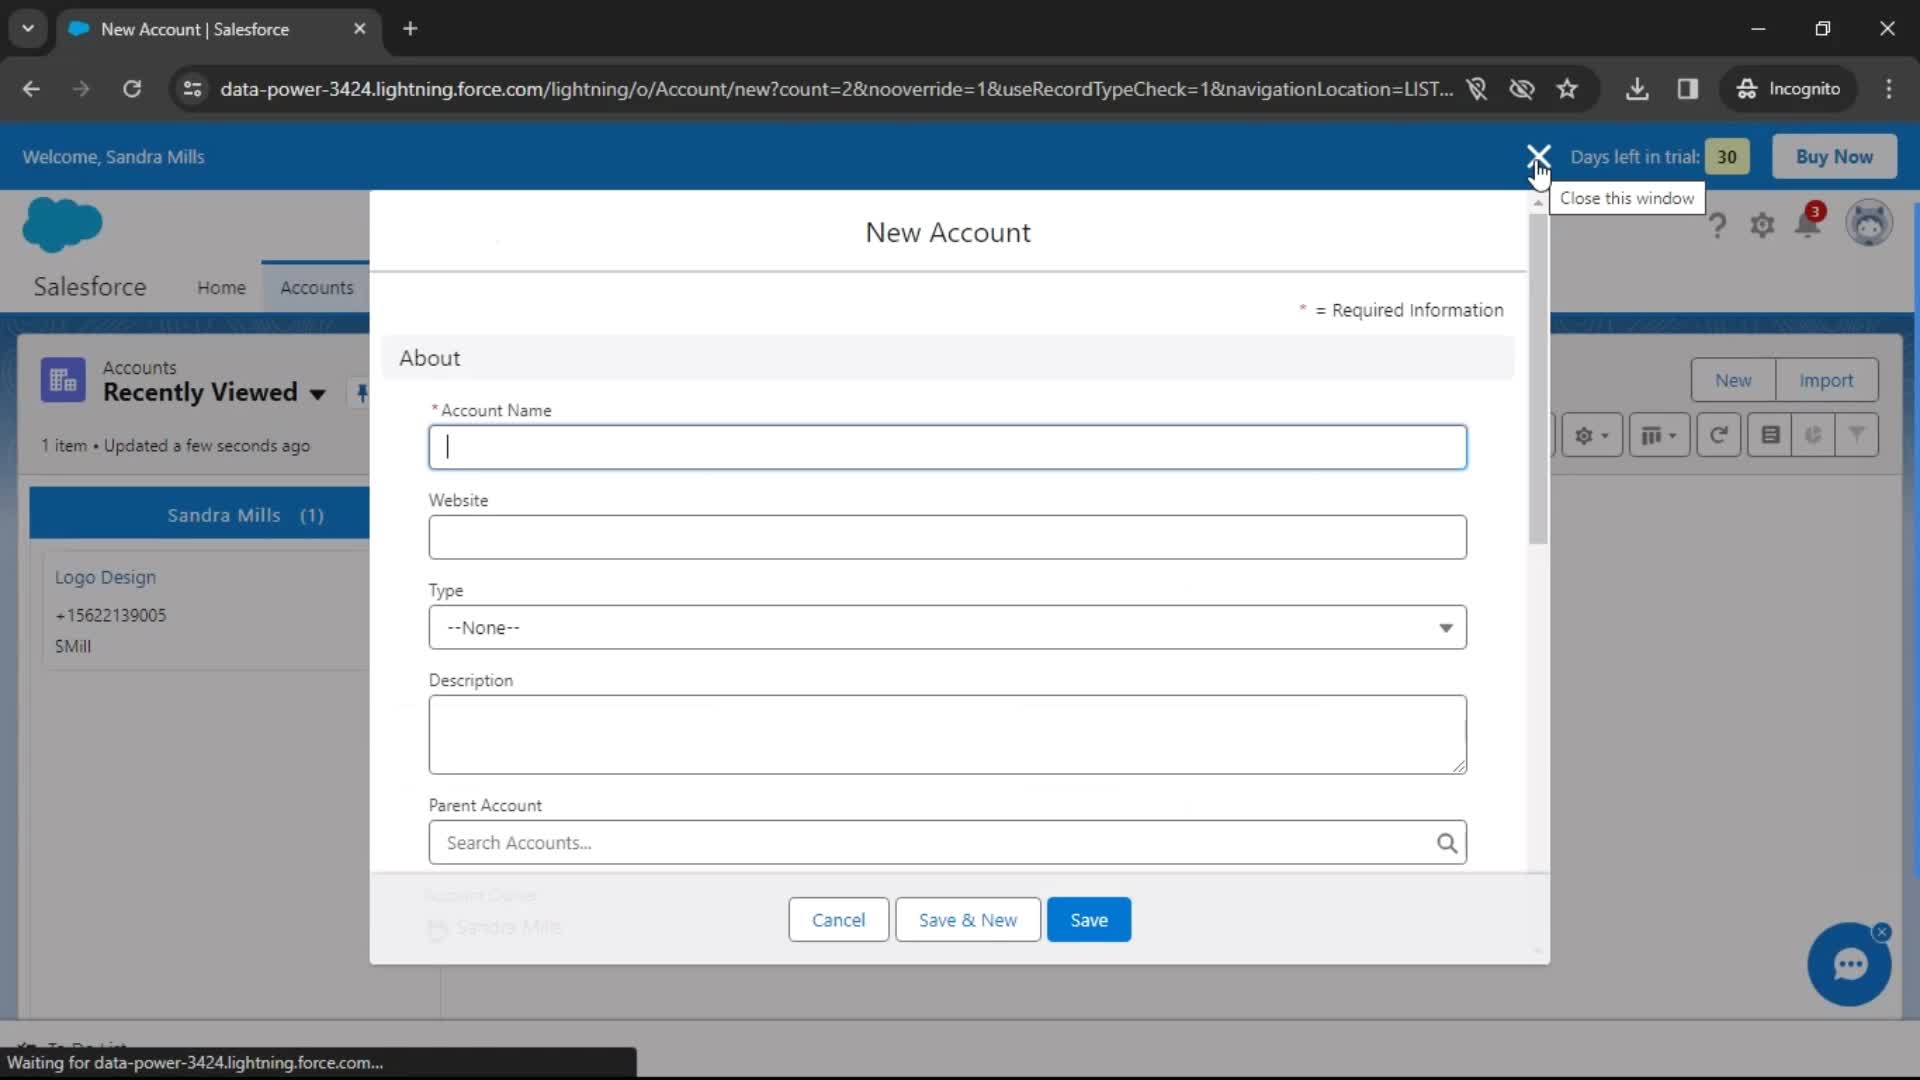Open the tab search chevron

tap(28, 29)
